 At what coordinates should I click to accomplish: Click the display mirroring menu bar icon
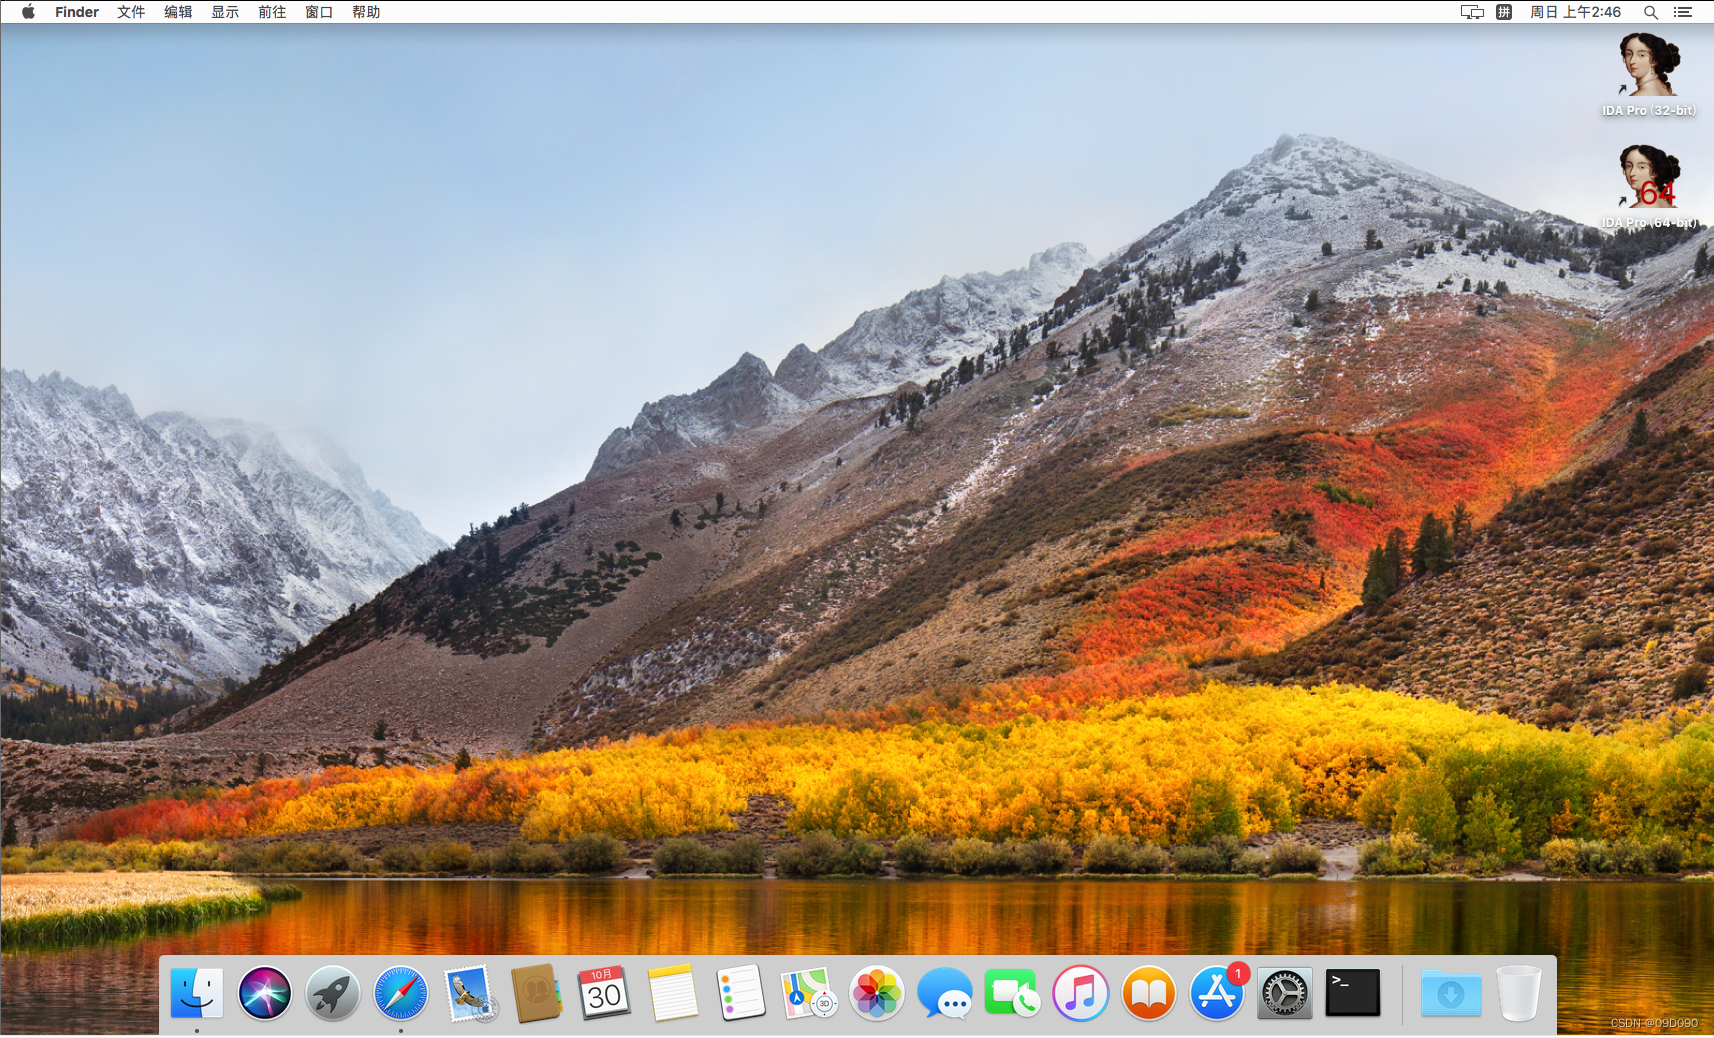tap(1472, 12)
